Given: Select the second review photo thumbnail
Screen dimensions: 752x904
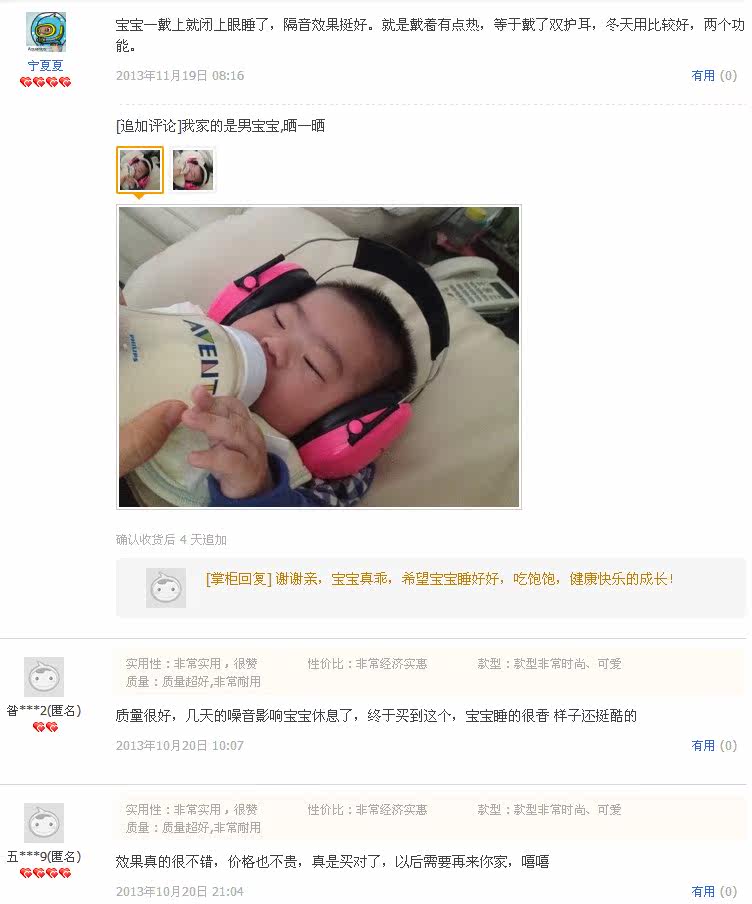Looking at the screenshot, I should 193,170.
